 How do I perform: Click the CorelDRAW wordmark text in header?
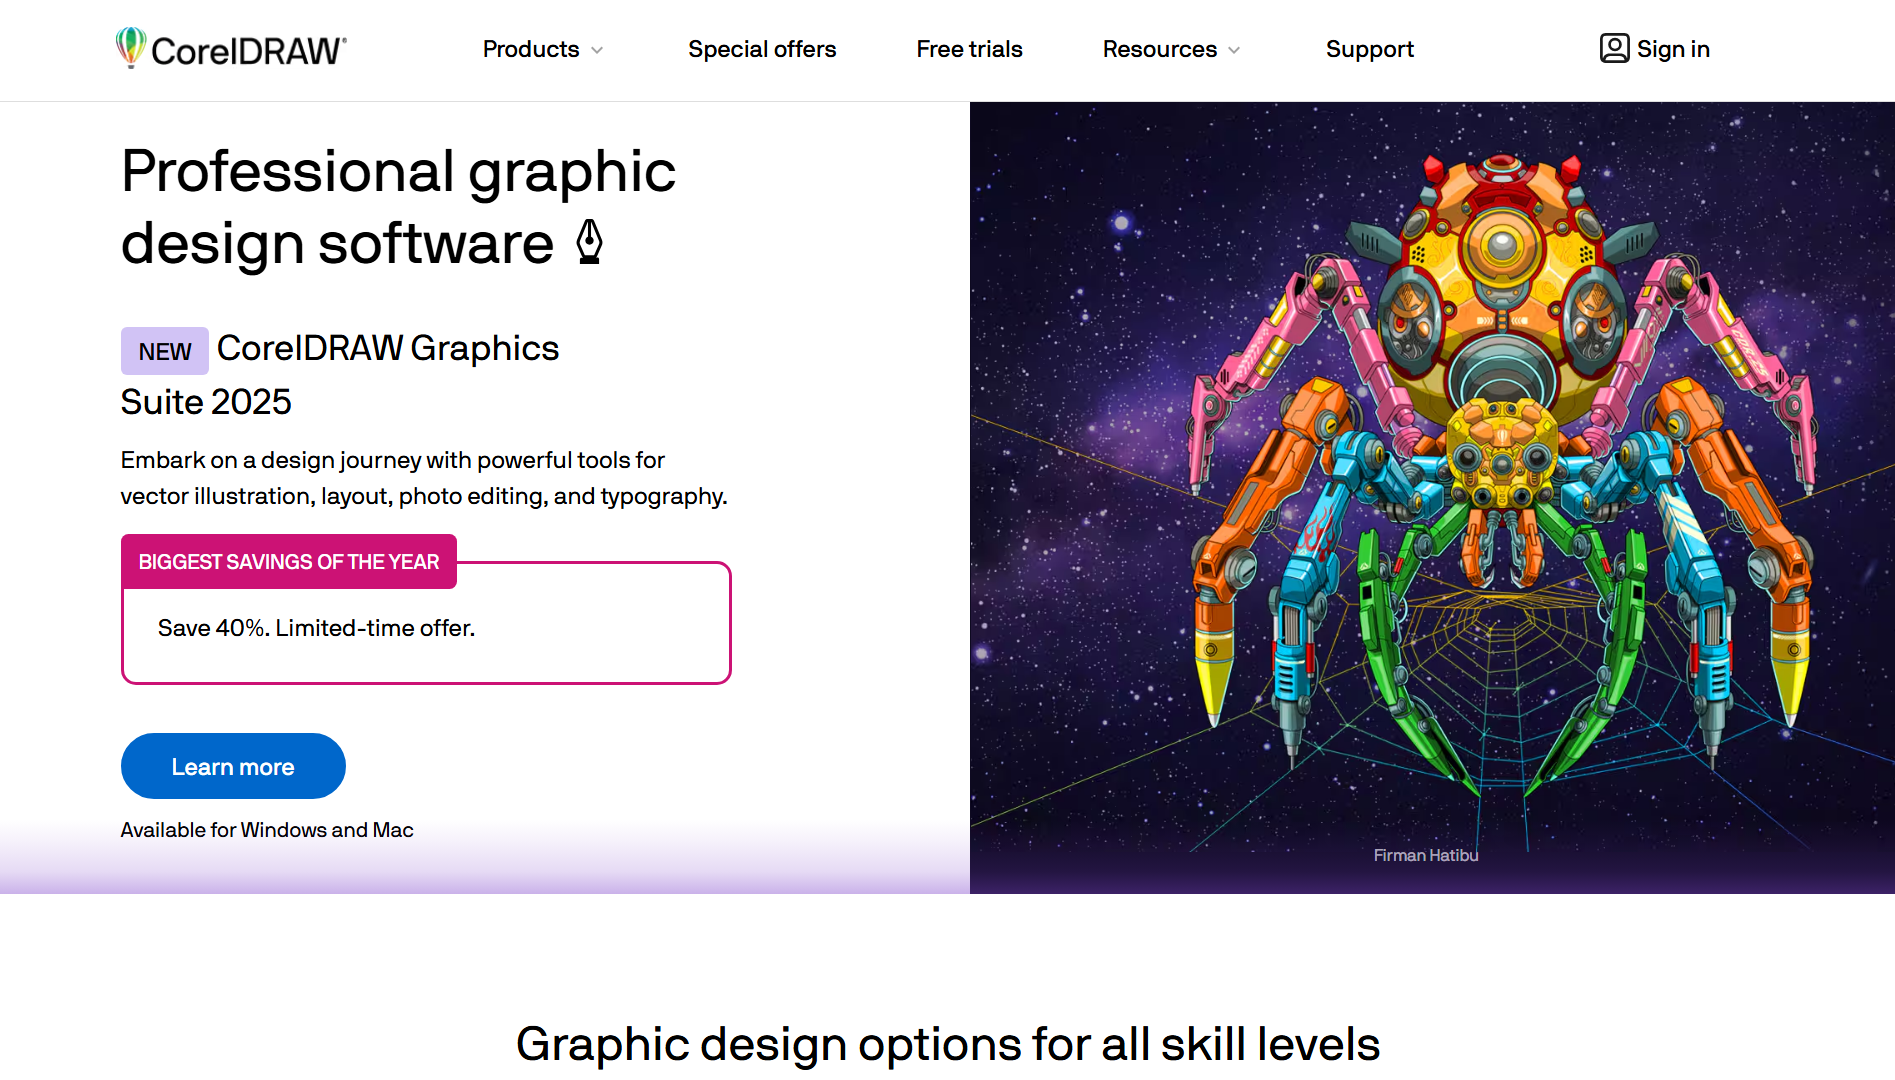tap(248, 51)
